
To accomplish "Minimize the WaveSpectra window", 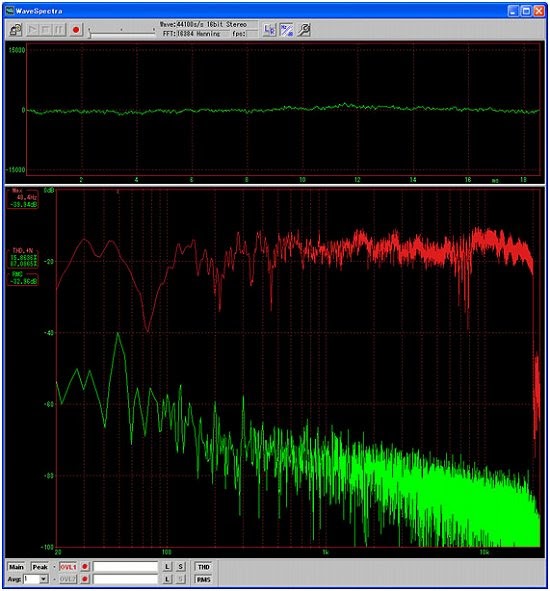I will tap(513, 11).
